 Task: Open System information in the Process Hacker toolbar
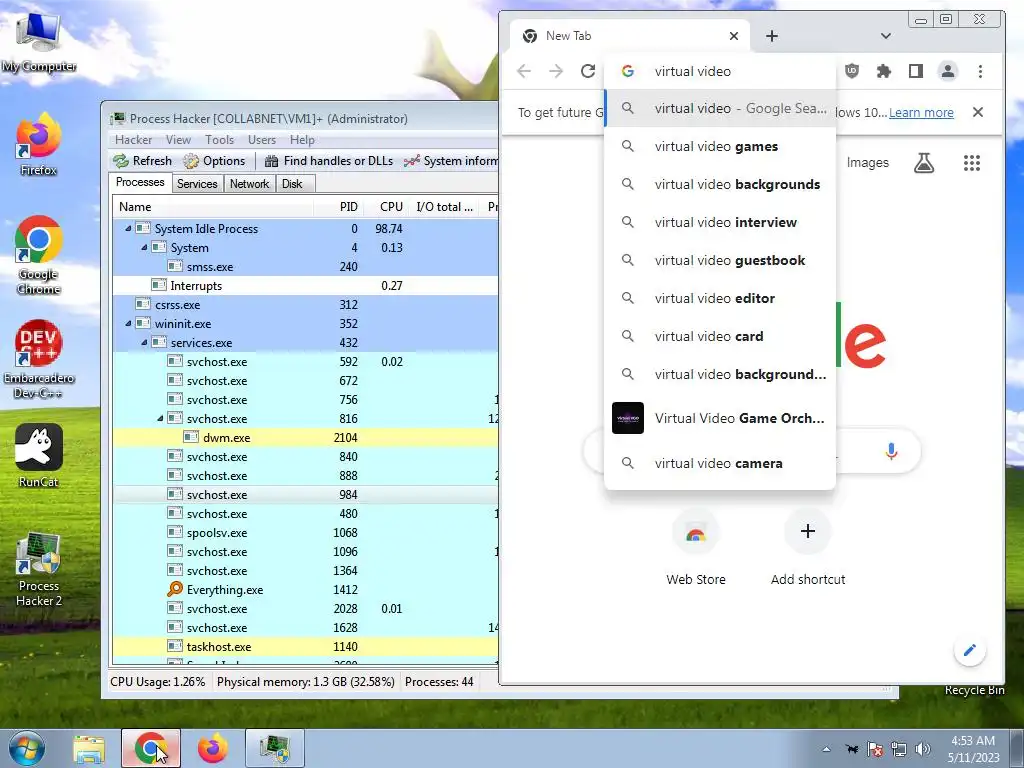tap(451, 161)
